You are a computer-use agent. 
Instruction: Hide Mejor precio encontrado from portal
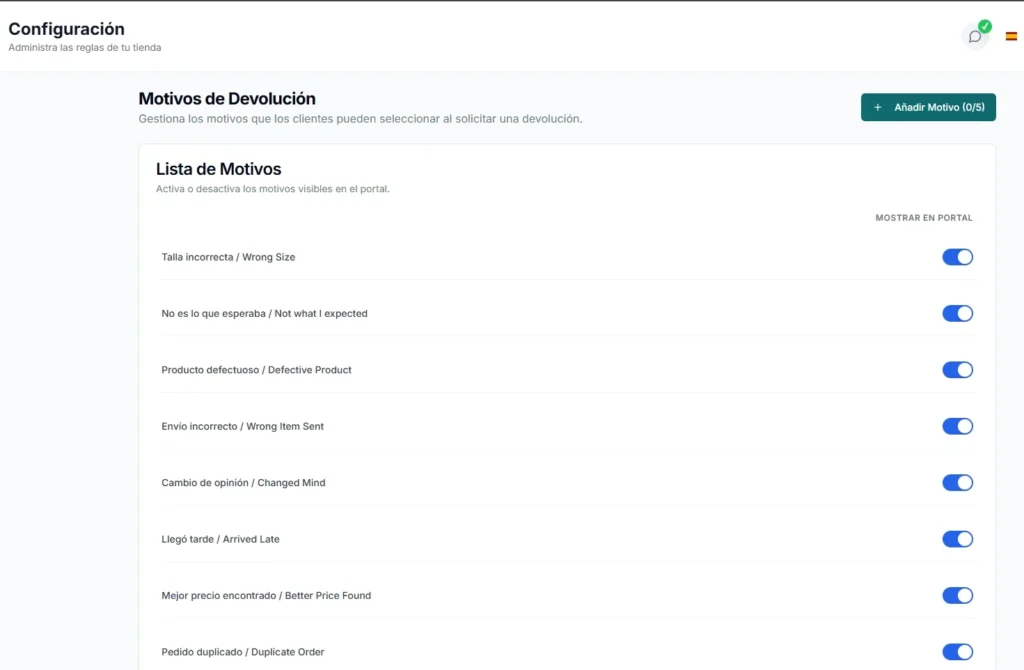[x=957, y=596]
